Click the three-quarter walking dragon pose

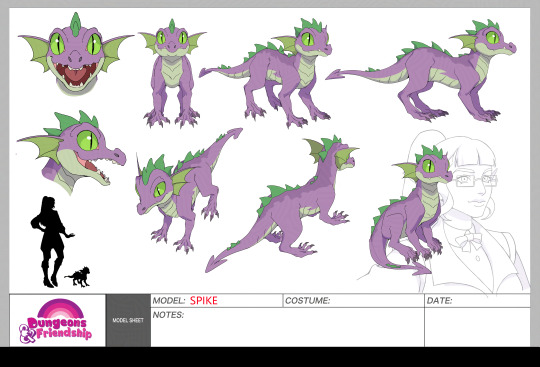[x=266, y=73]
